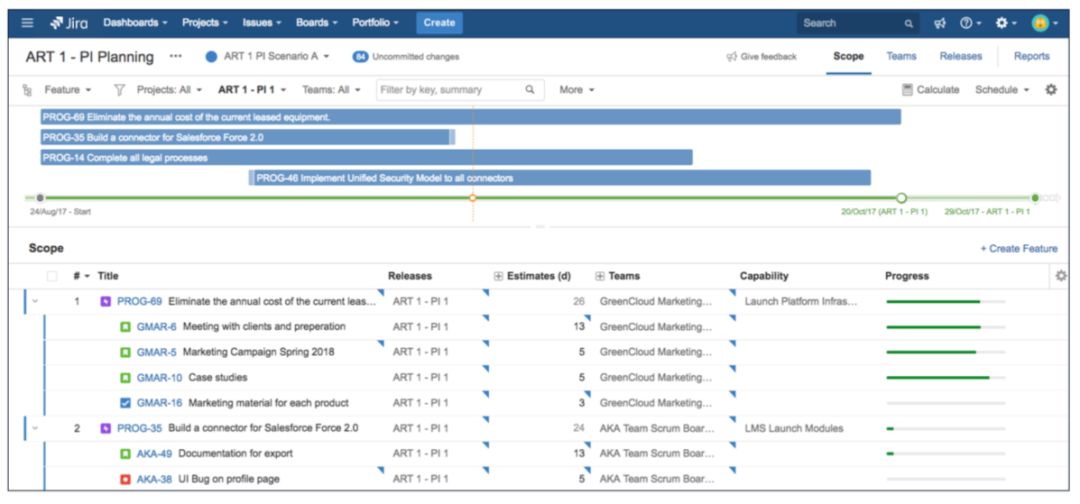Screen dimensions: 1080x504
Task: Click the ART 1 PI Scenario A blue dot
Action: point(211,56)
